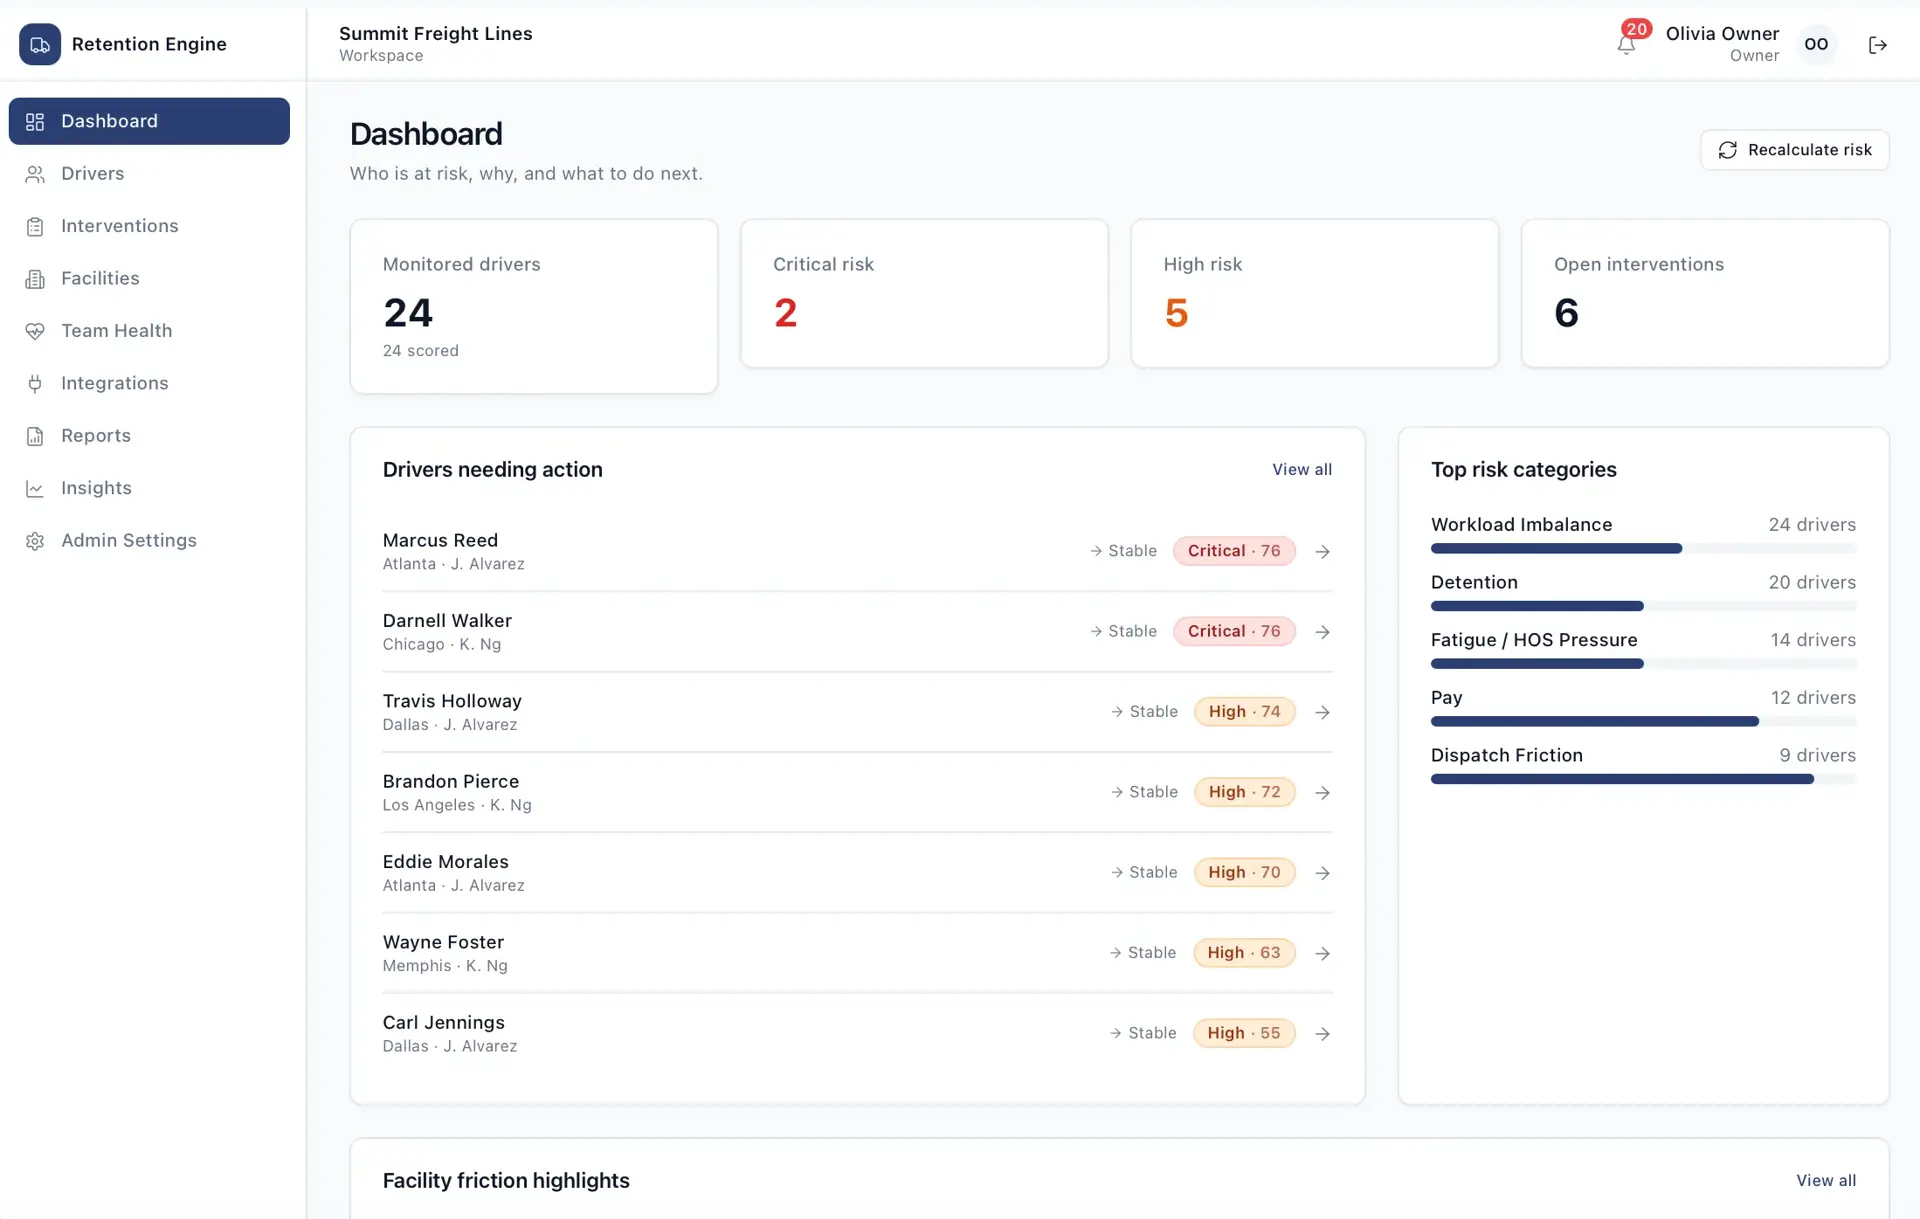Open Darnell Walker details arrow

point(1322,632)
